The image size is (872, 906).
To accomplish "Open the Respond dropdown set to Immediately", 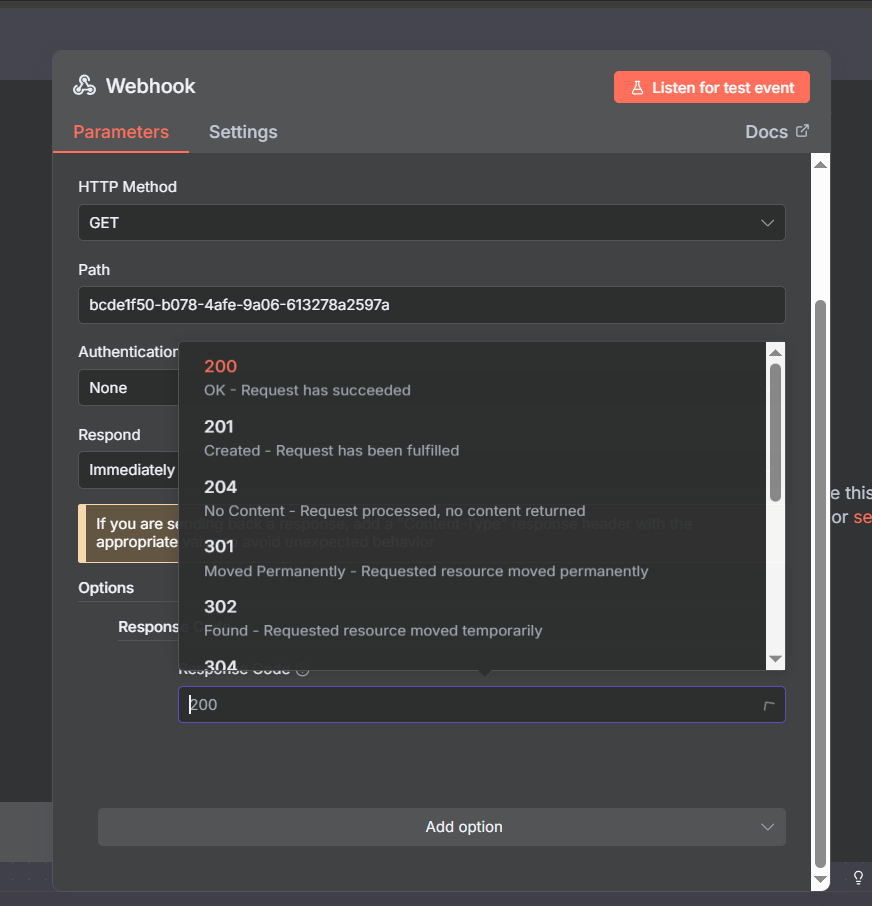I will 127,470.
